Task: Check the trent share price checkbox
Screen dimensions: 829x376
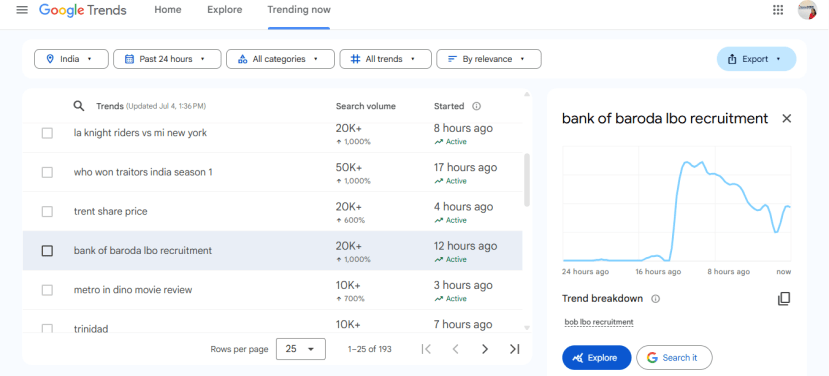Action: tap(47, 212)
